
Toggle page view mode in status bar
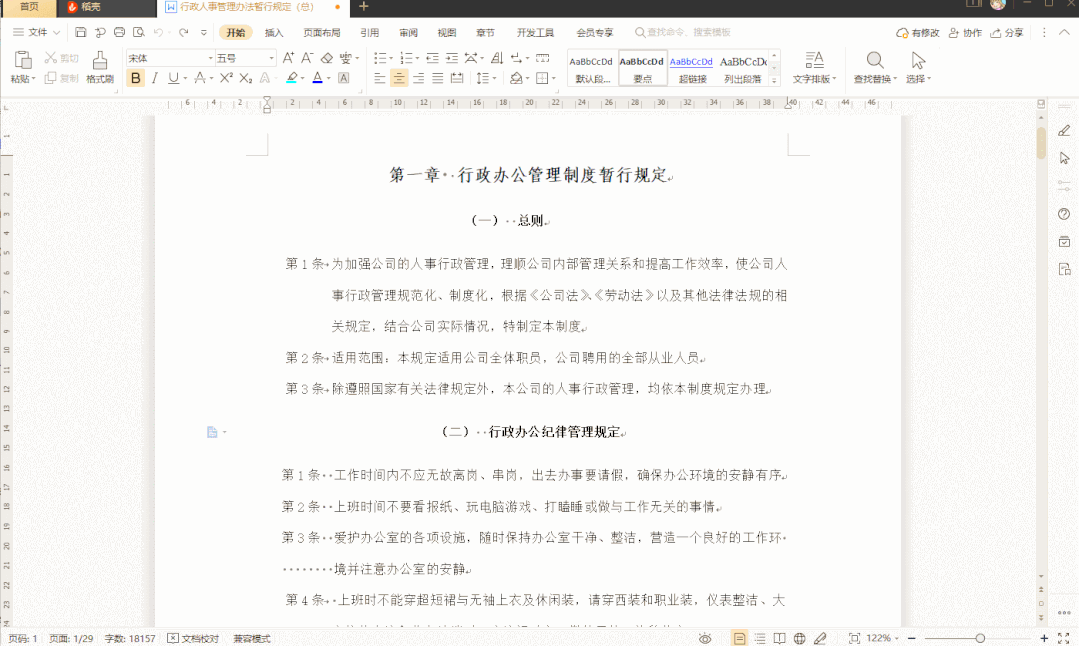[739, 638]
